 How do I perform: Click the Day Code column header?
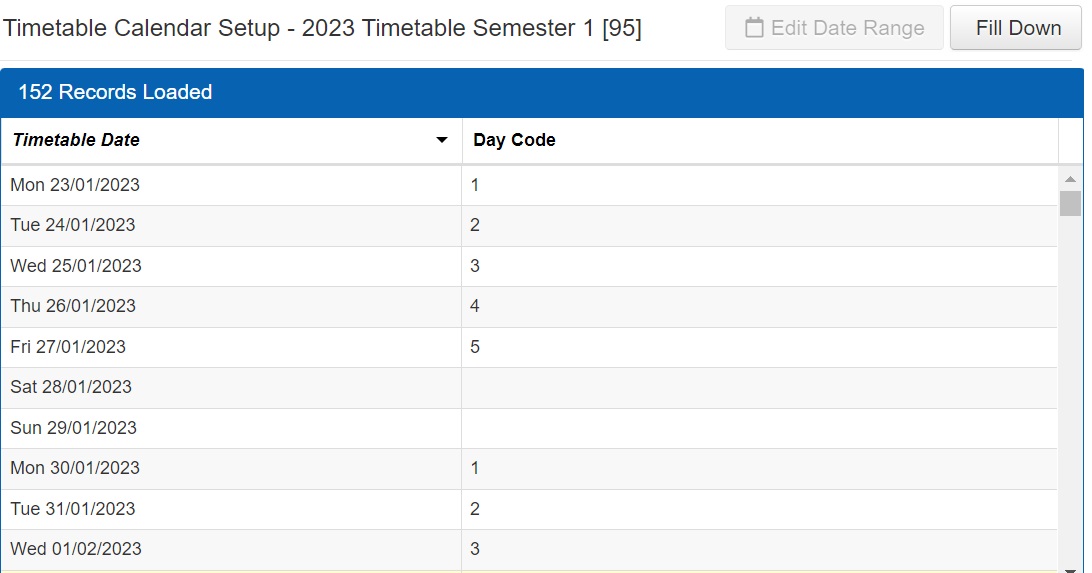[514, 141]
